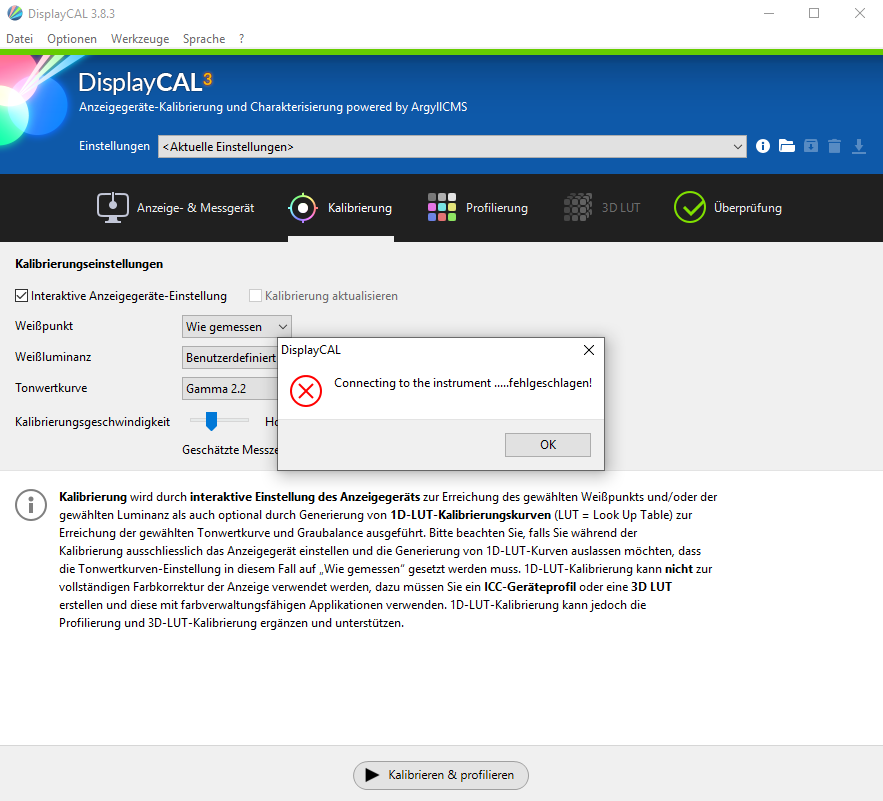This screenshot has height=801, width=883.
Task: Click the settings info icon
Action: pyautogui.click(x=762, y=146)
